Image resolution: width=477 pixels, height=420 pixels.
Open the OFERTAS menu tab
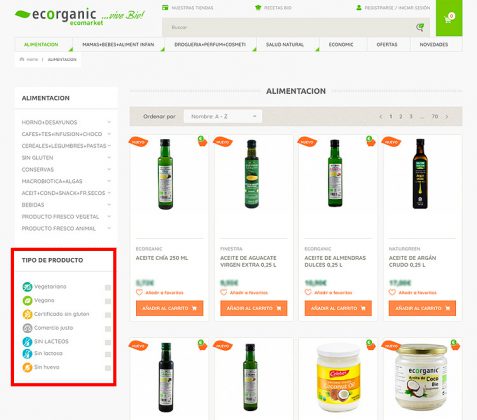pos(387,44)
